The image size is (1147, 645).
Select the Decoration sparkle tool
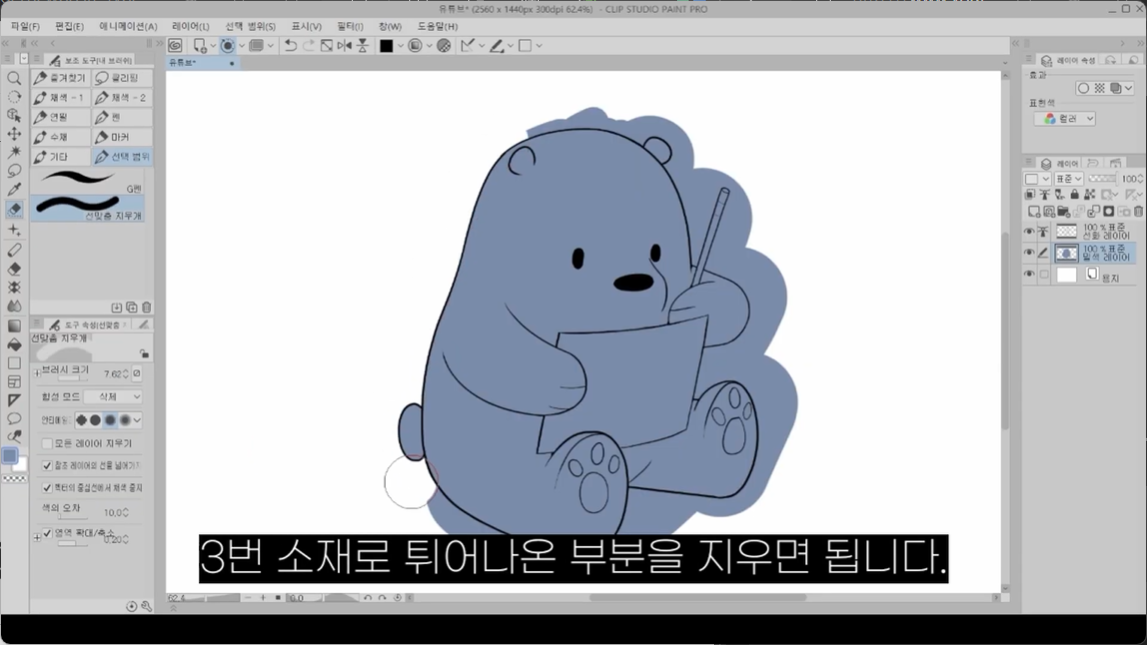point(14,230)
